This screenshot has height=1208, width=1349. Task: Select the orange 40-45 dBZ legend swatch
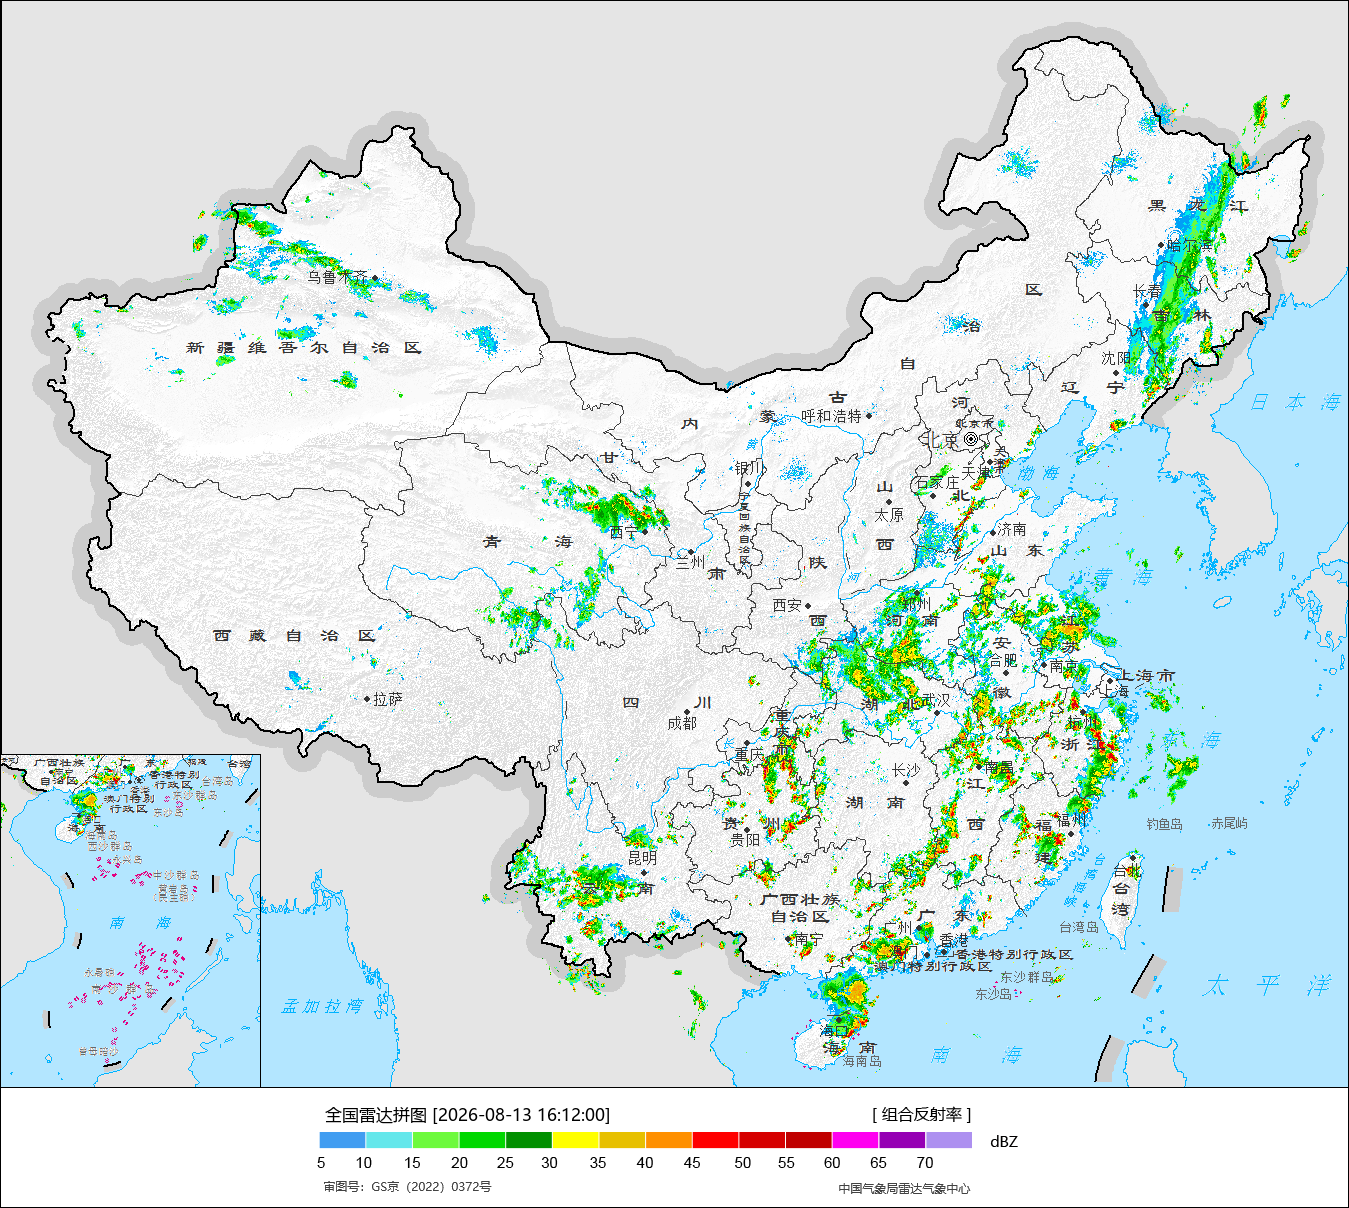click(669, 1140)
